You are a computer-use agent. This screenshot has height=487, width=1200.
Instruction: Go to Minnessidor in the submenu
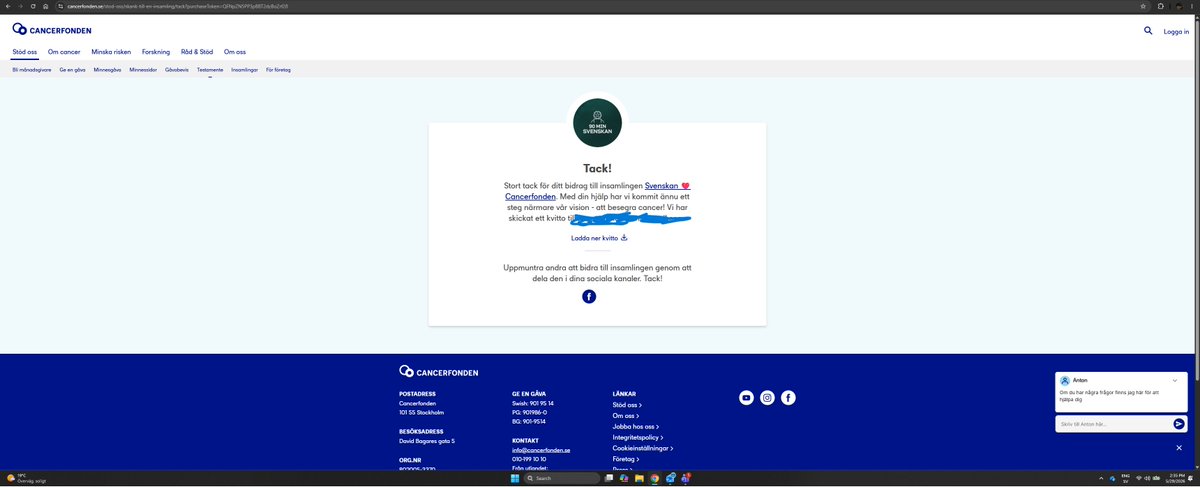(x=143, y=70)
